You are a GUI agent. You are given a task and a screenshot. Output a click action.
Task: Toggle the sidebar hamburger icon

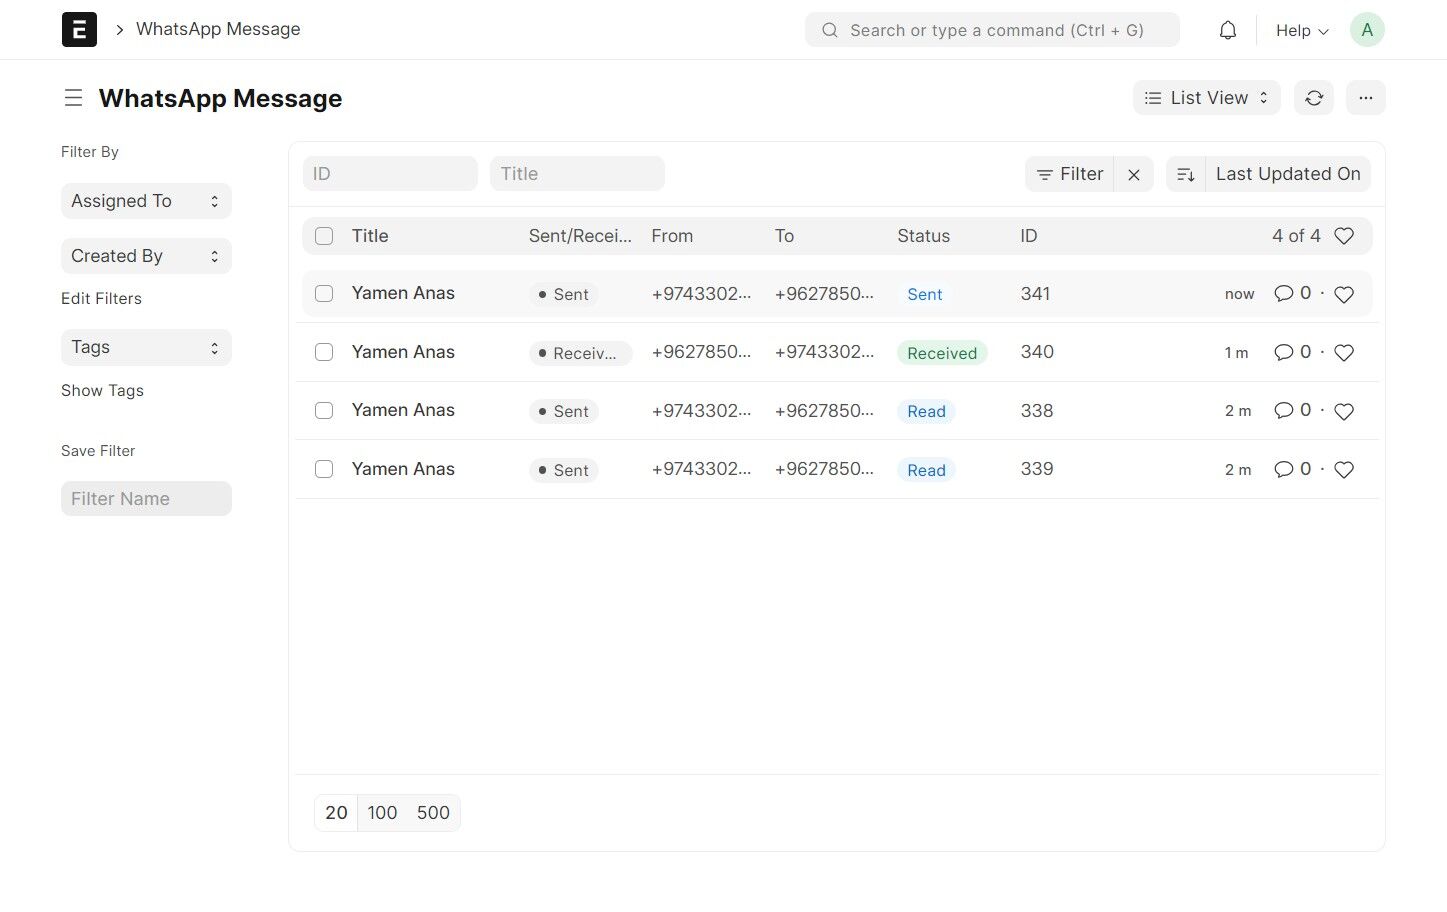point(73,98)
